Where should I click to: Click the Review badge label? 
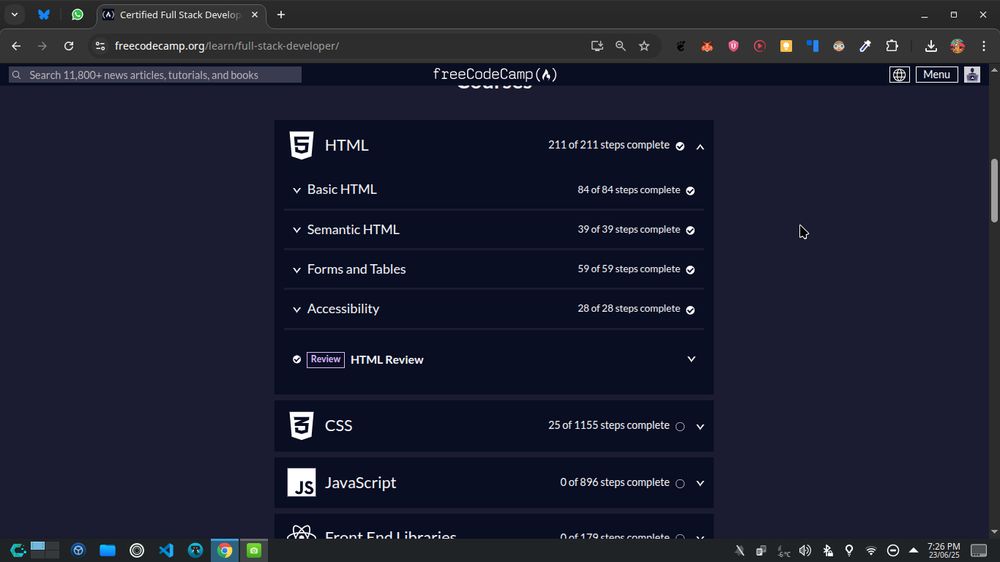coord(325,360)
